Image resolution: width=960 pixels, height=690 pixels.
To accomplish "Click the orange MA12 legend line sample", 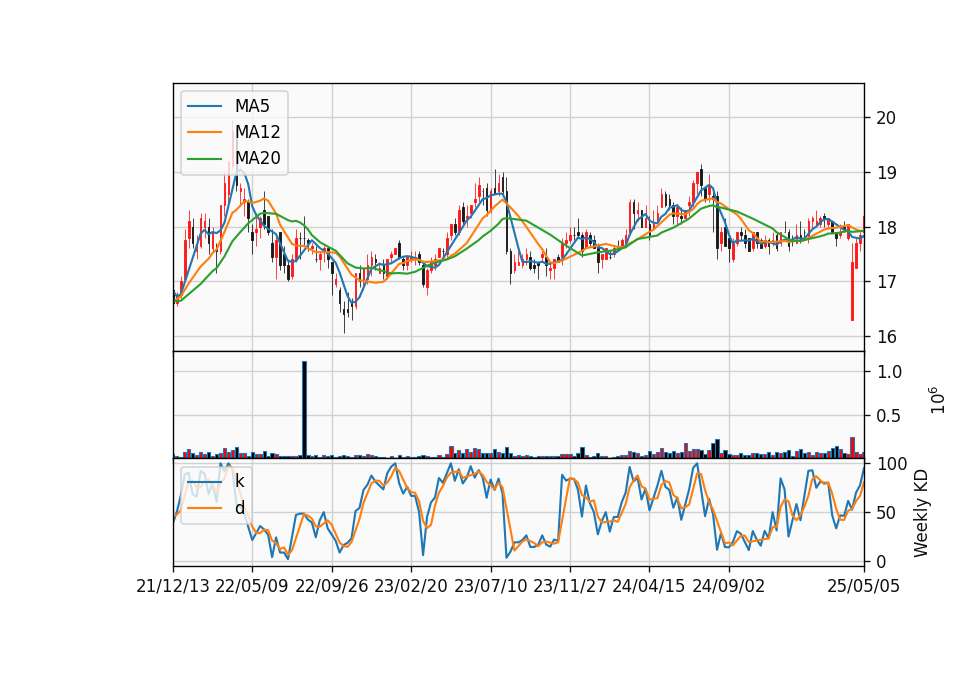I will [204, 132].
